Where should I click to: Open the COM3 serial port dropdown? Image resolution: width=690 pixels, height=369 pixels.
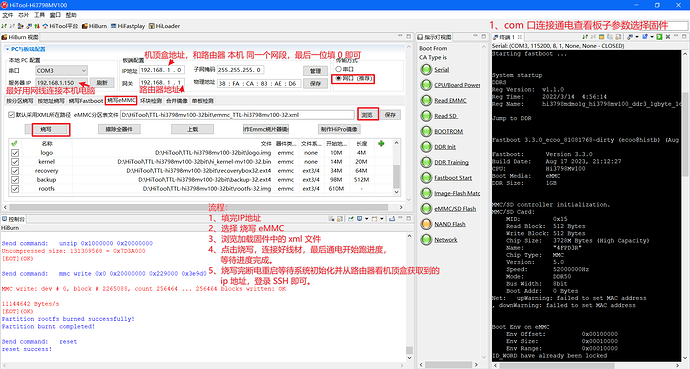click(x=61, y=70)
